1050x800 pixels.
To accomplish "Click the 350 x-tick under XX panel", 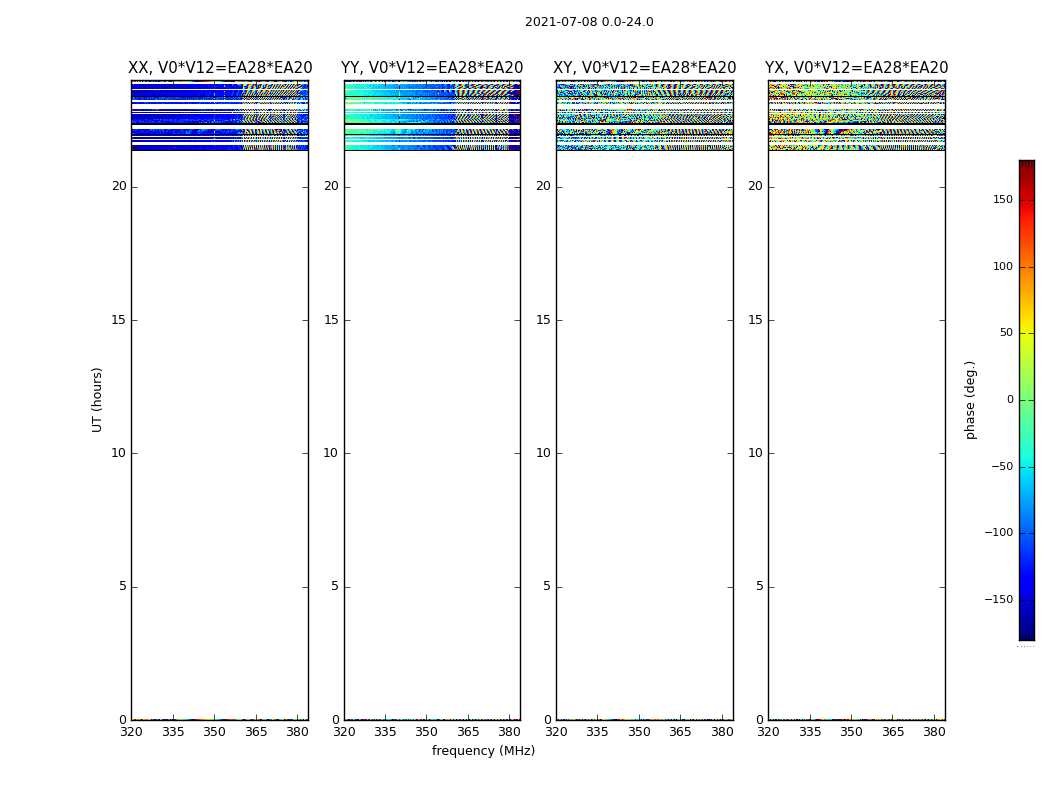I will [x=214, y=732].
